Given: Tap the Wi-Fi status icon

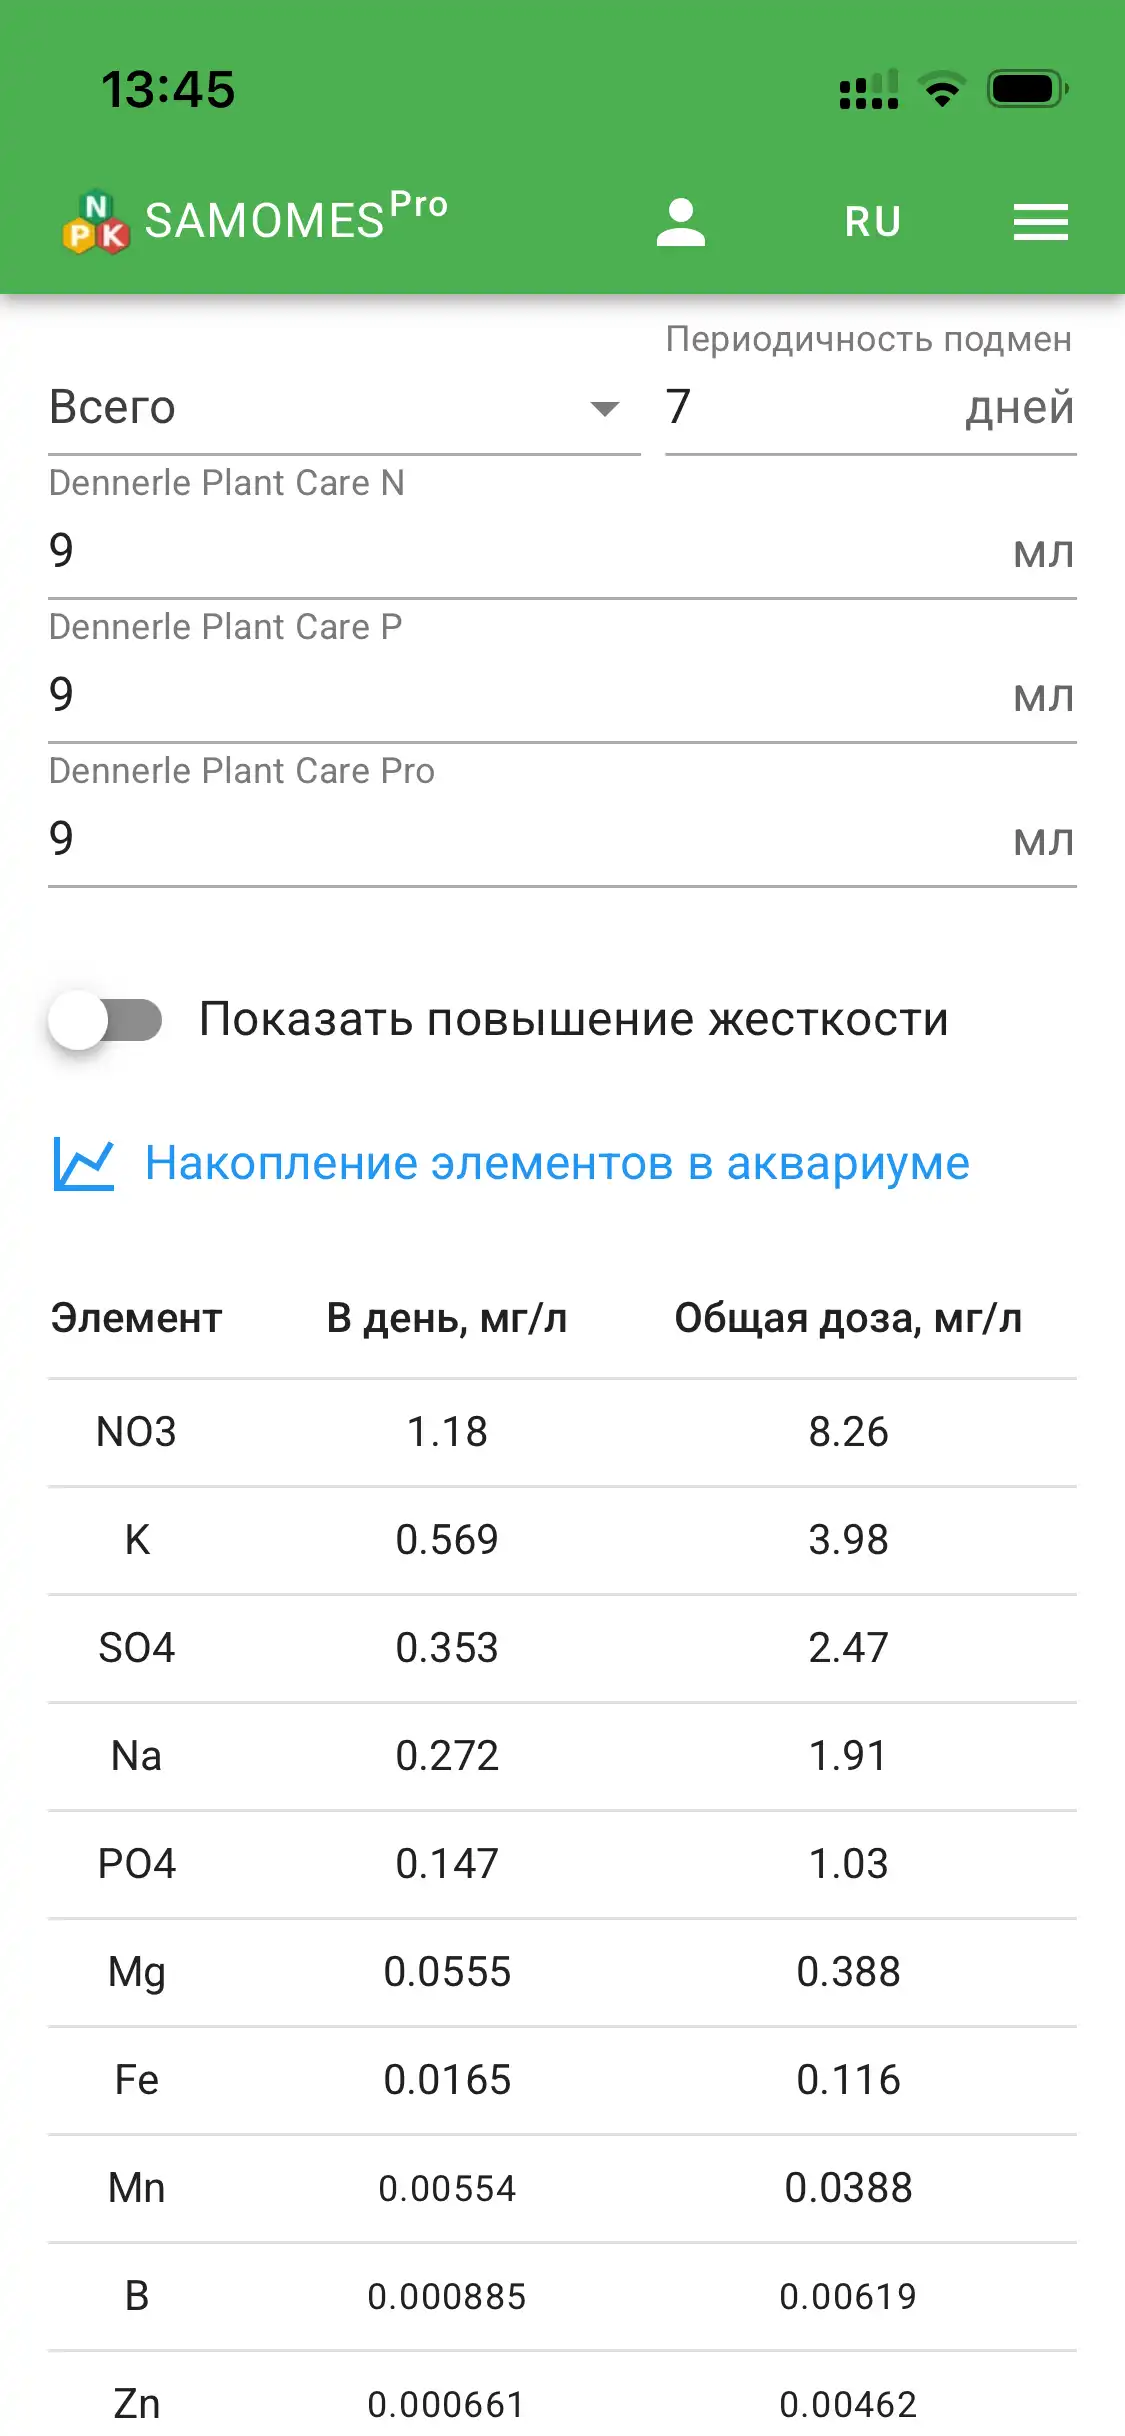Looking at the screenshot, I should [941, 90].
